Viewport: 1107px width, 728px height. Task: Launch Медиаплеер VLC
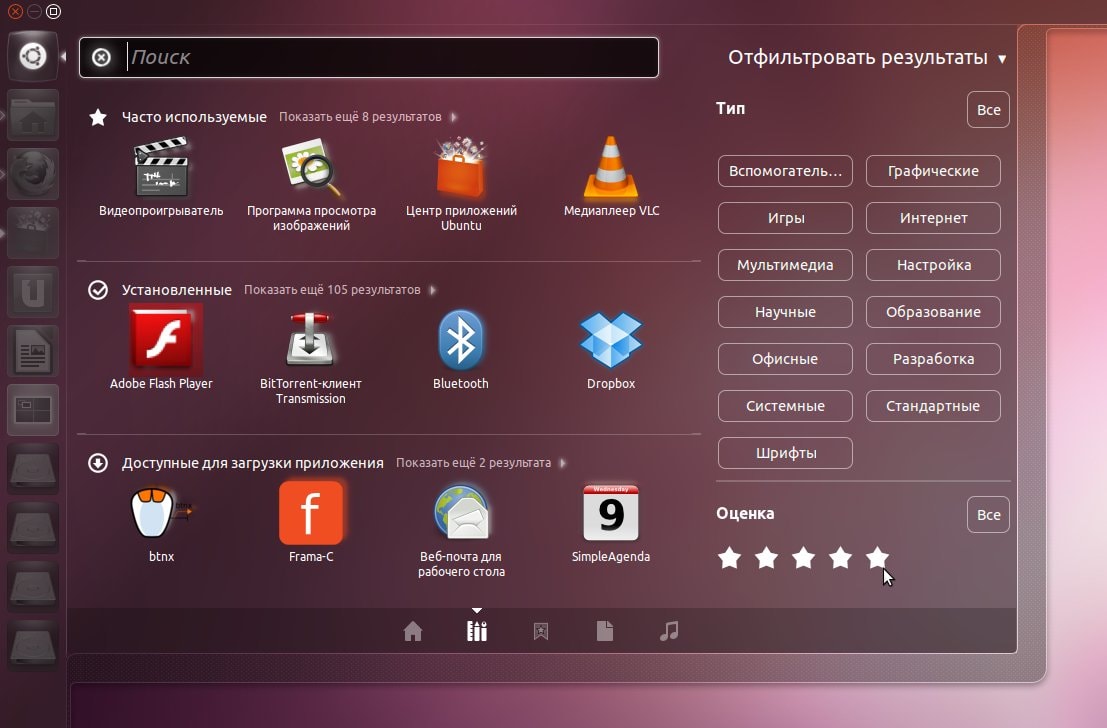point(611,168)
